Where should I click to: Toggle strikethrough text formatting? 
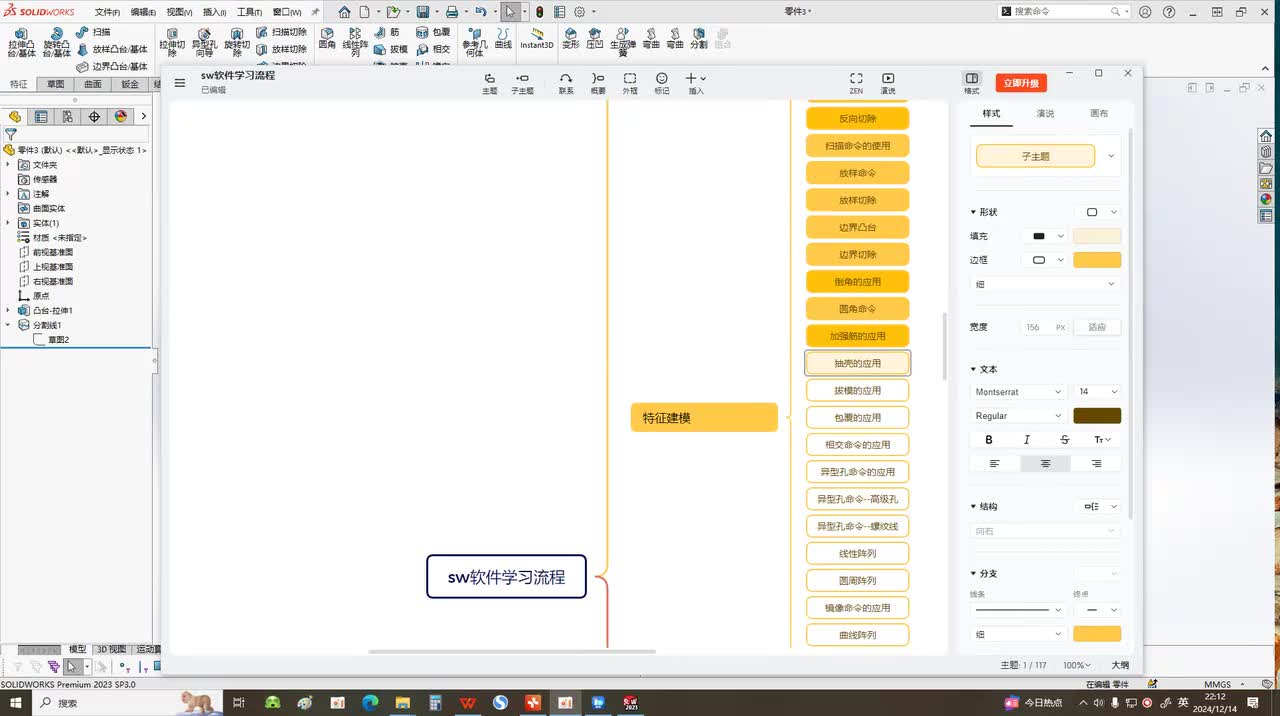(1064, 440)
